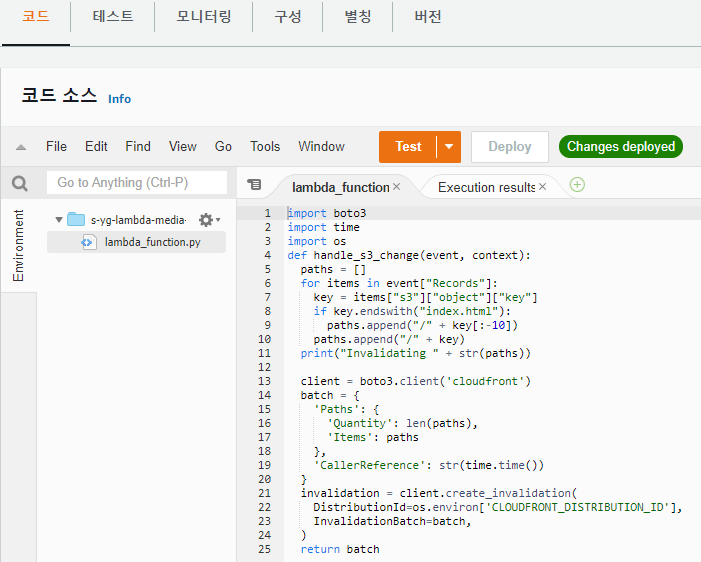This screenshot has height=562, width=701.
Task: Click the s-yg-lambda-media folder icon
Action: pos(76,220)
